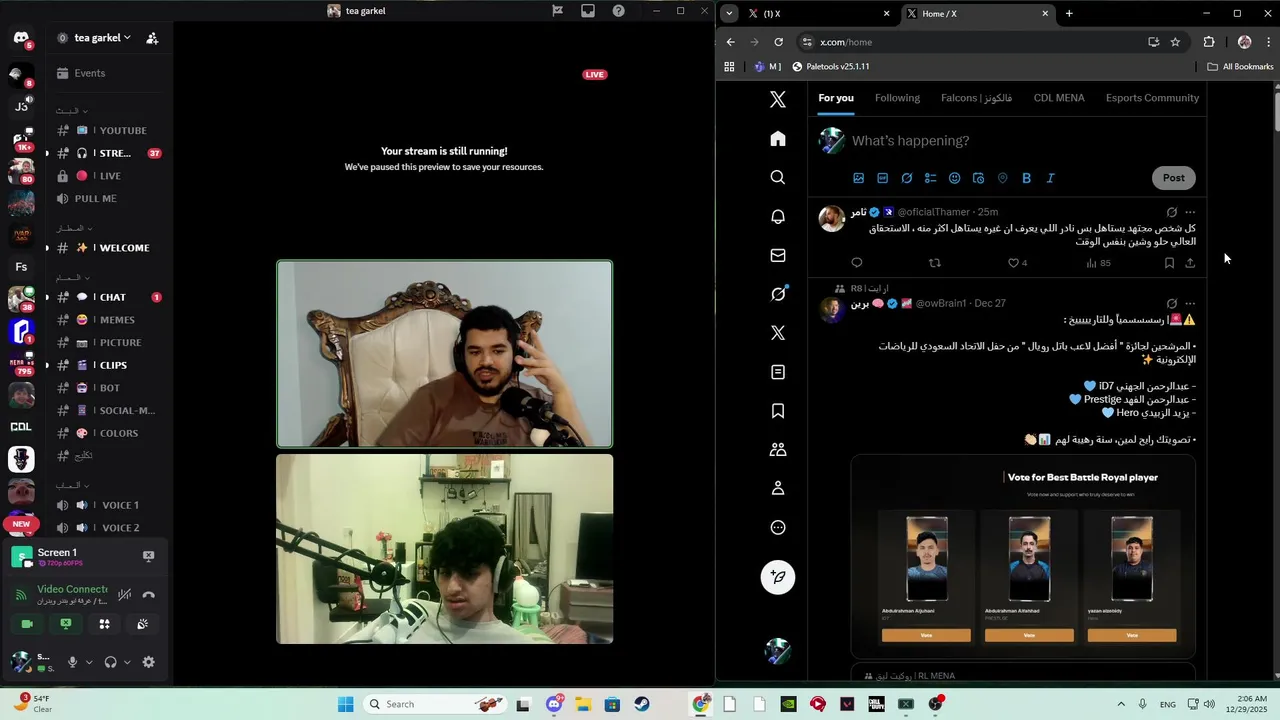Image resolution: width=1280 pixels, height=720 pixels.
Task: Open Discord soundboard icon
Action: (x=143, y=624)
